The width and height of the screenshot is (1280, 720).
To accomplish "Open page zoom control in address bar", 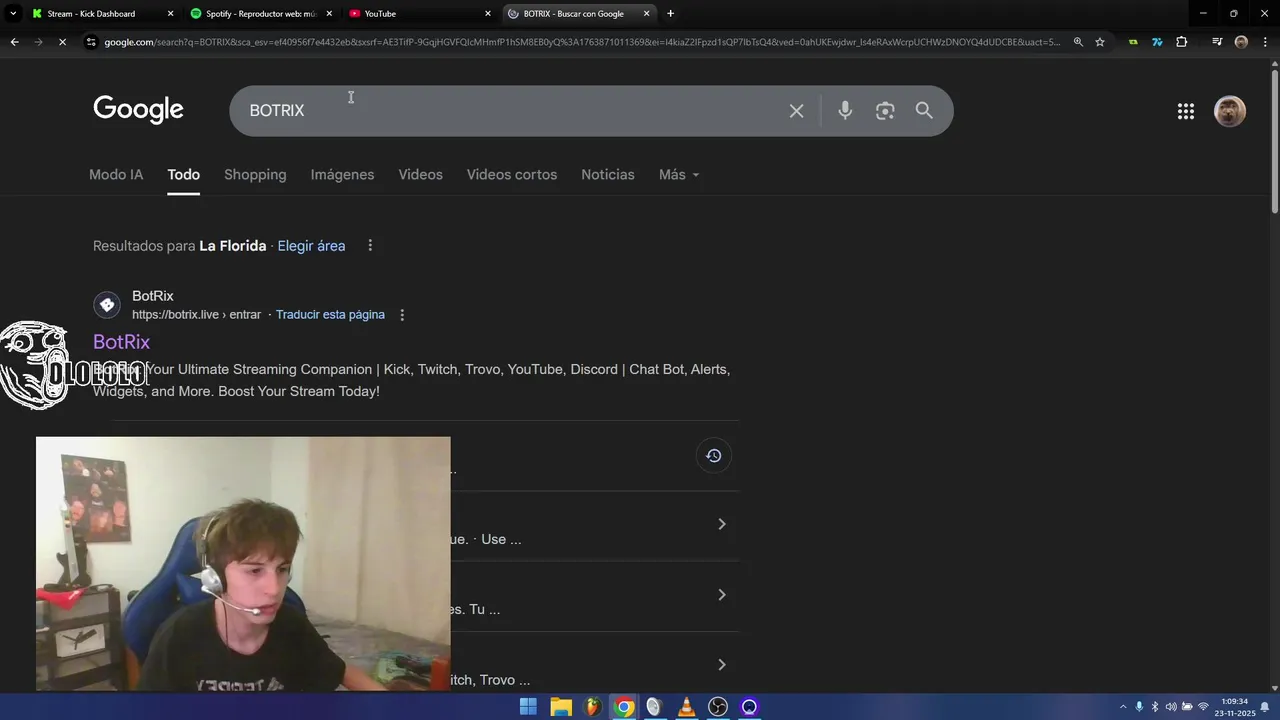I will pos(1078,42).
